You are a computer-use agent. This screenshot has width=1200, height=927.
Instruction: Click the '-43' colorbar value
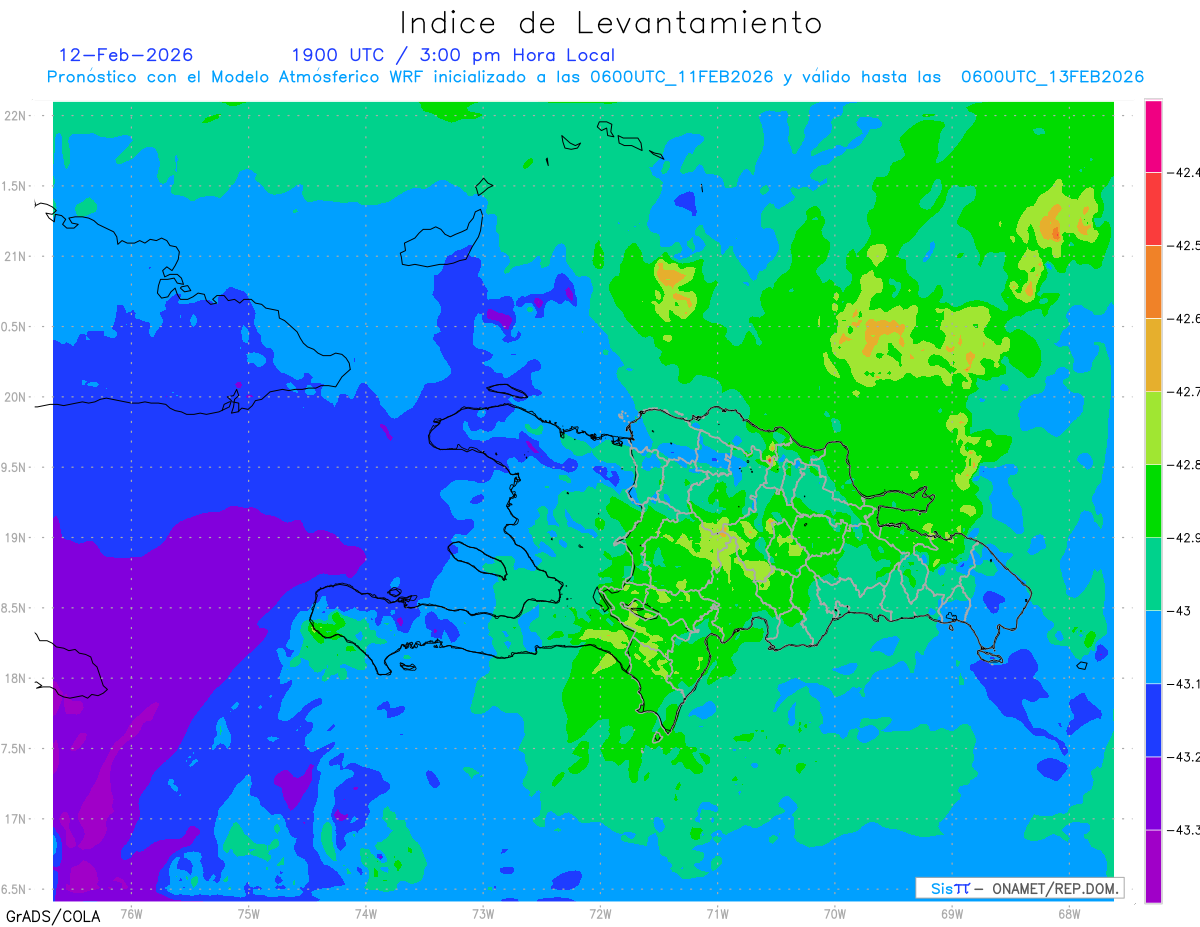(1180, 611)
